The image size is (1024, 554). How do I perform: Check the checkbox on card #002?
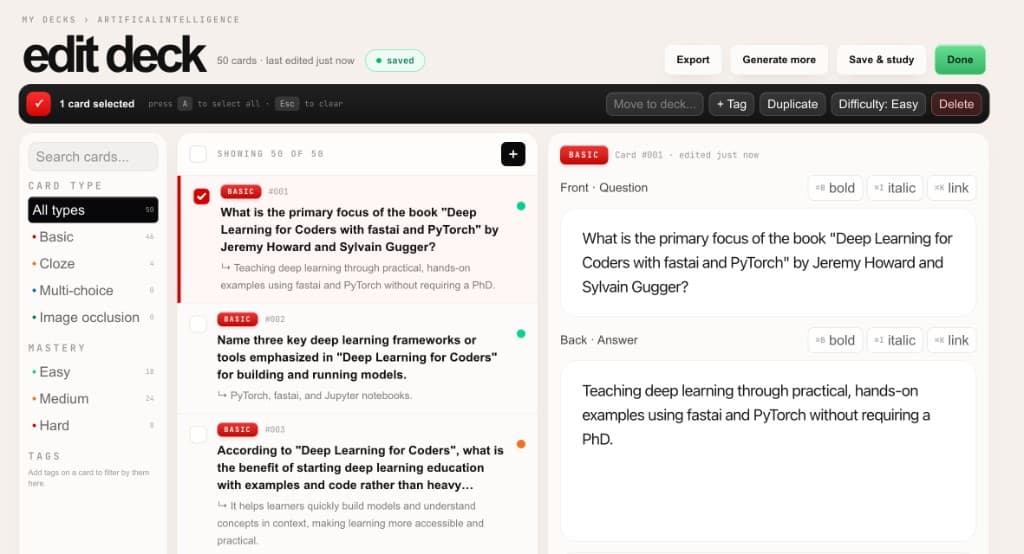198,324
